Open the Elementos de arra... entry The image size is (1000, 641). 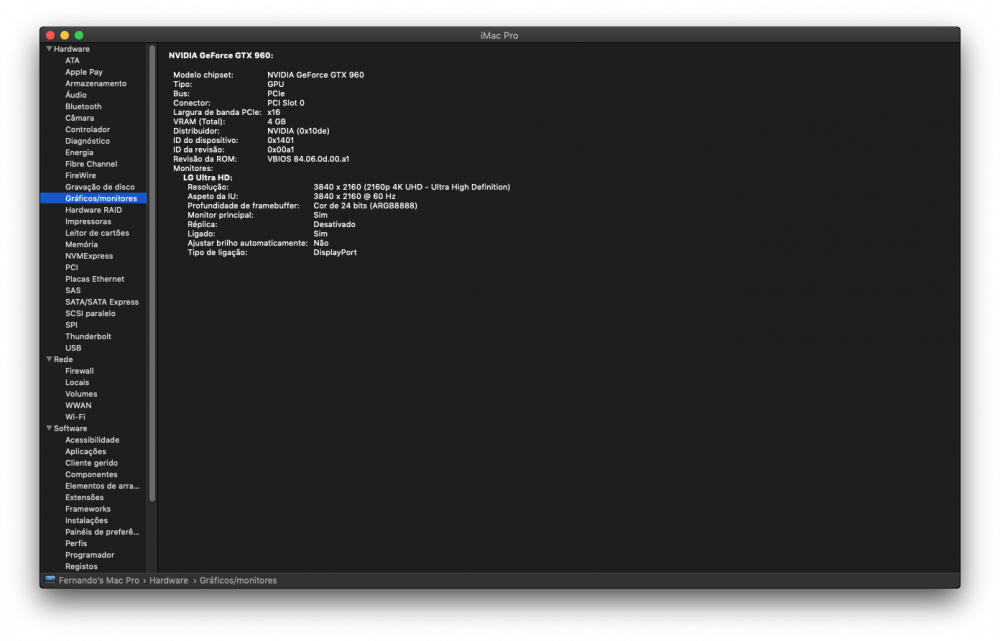102,485
